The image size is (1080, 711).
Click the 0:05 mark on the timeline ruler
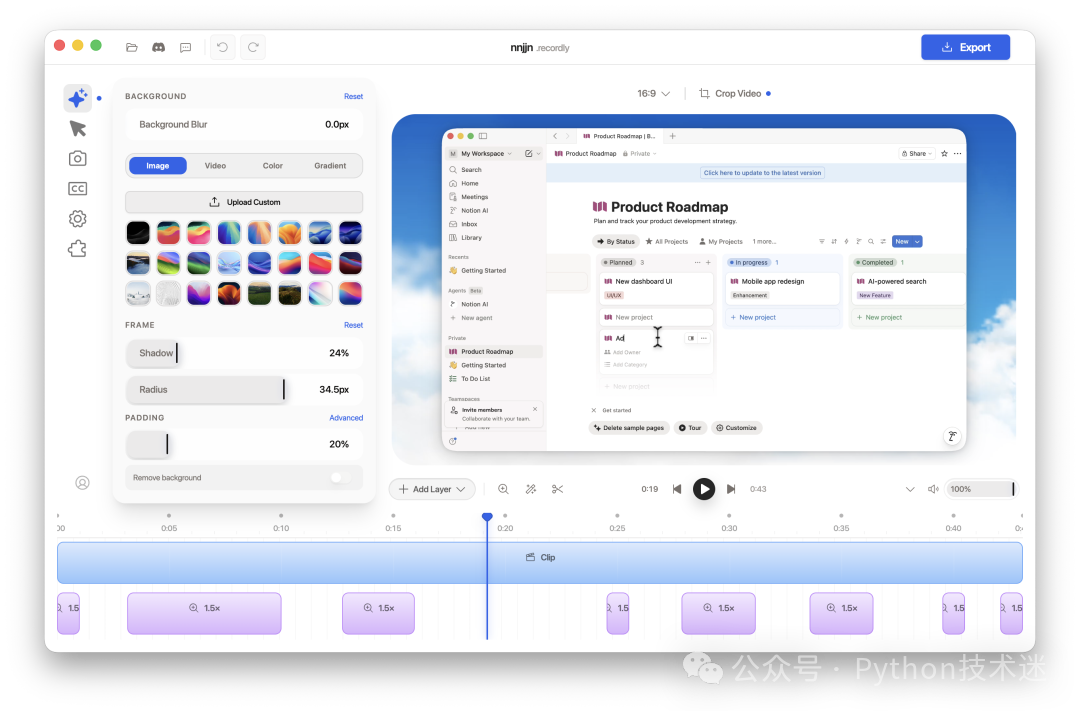click(169, 528)
